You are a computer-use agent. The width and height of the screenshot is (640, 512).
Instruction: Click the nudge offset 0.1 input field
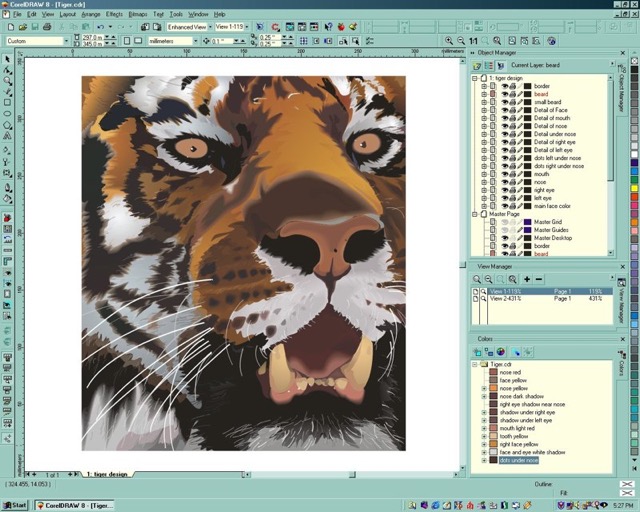click(x=221, y=41)
